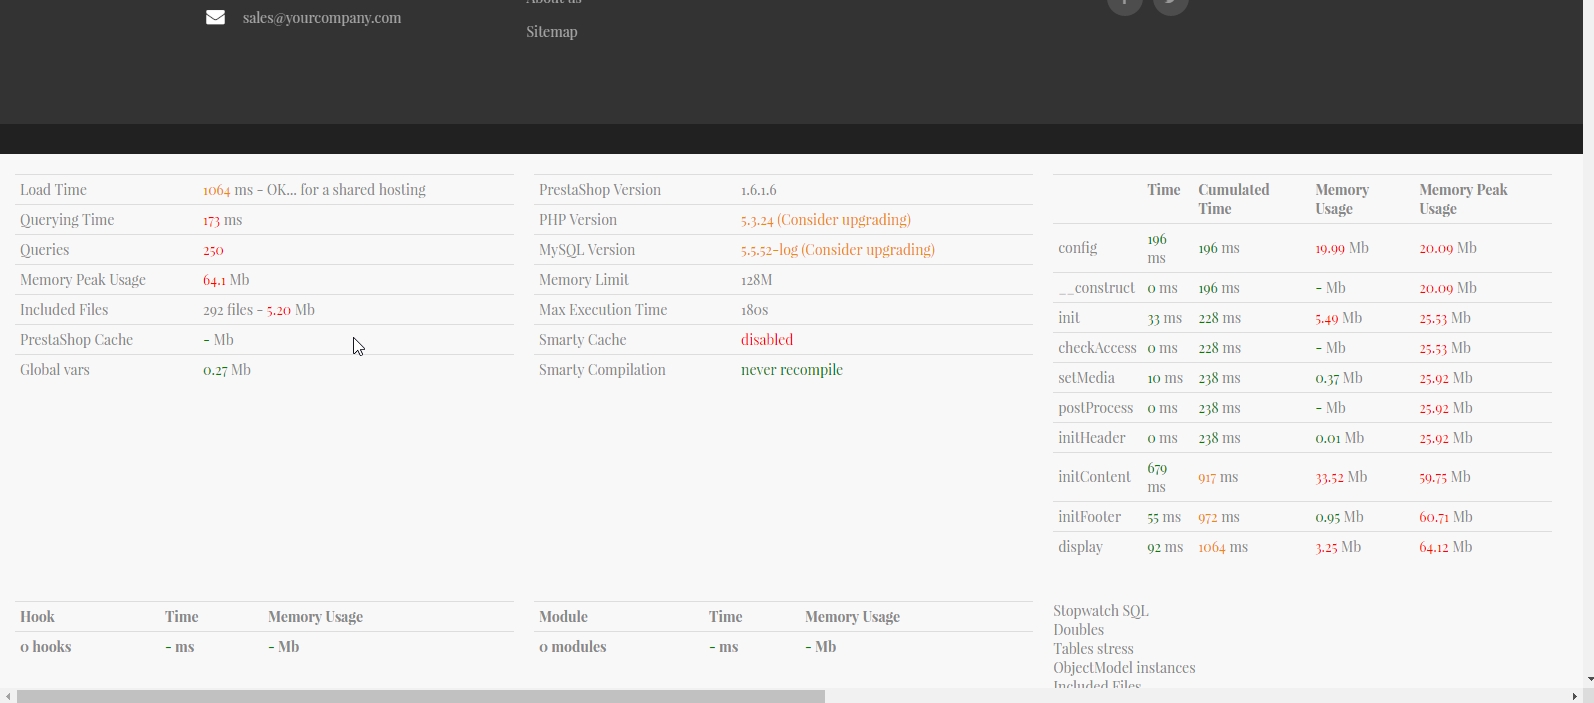This screenshot has height=703, width=1594.
Task: Select the '0 hooks' summary cell
Action: (46, 647)
